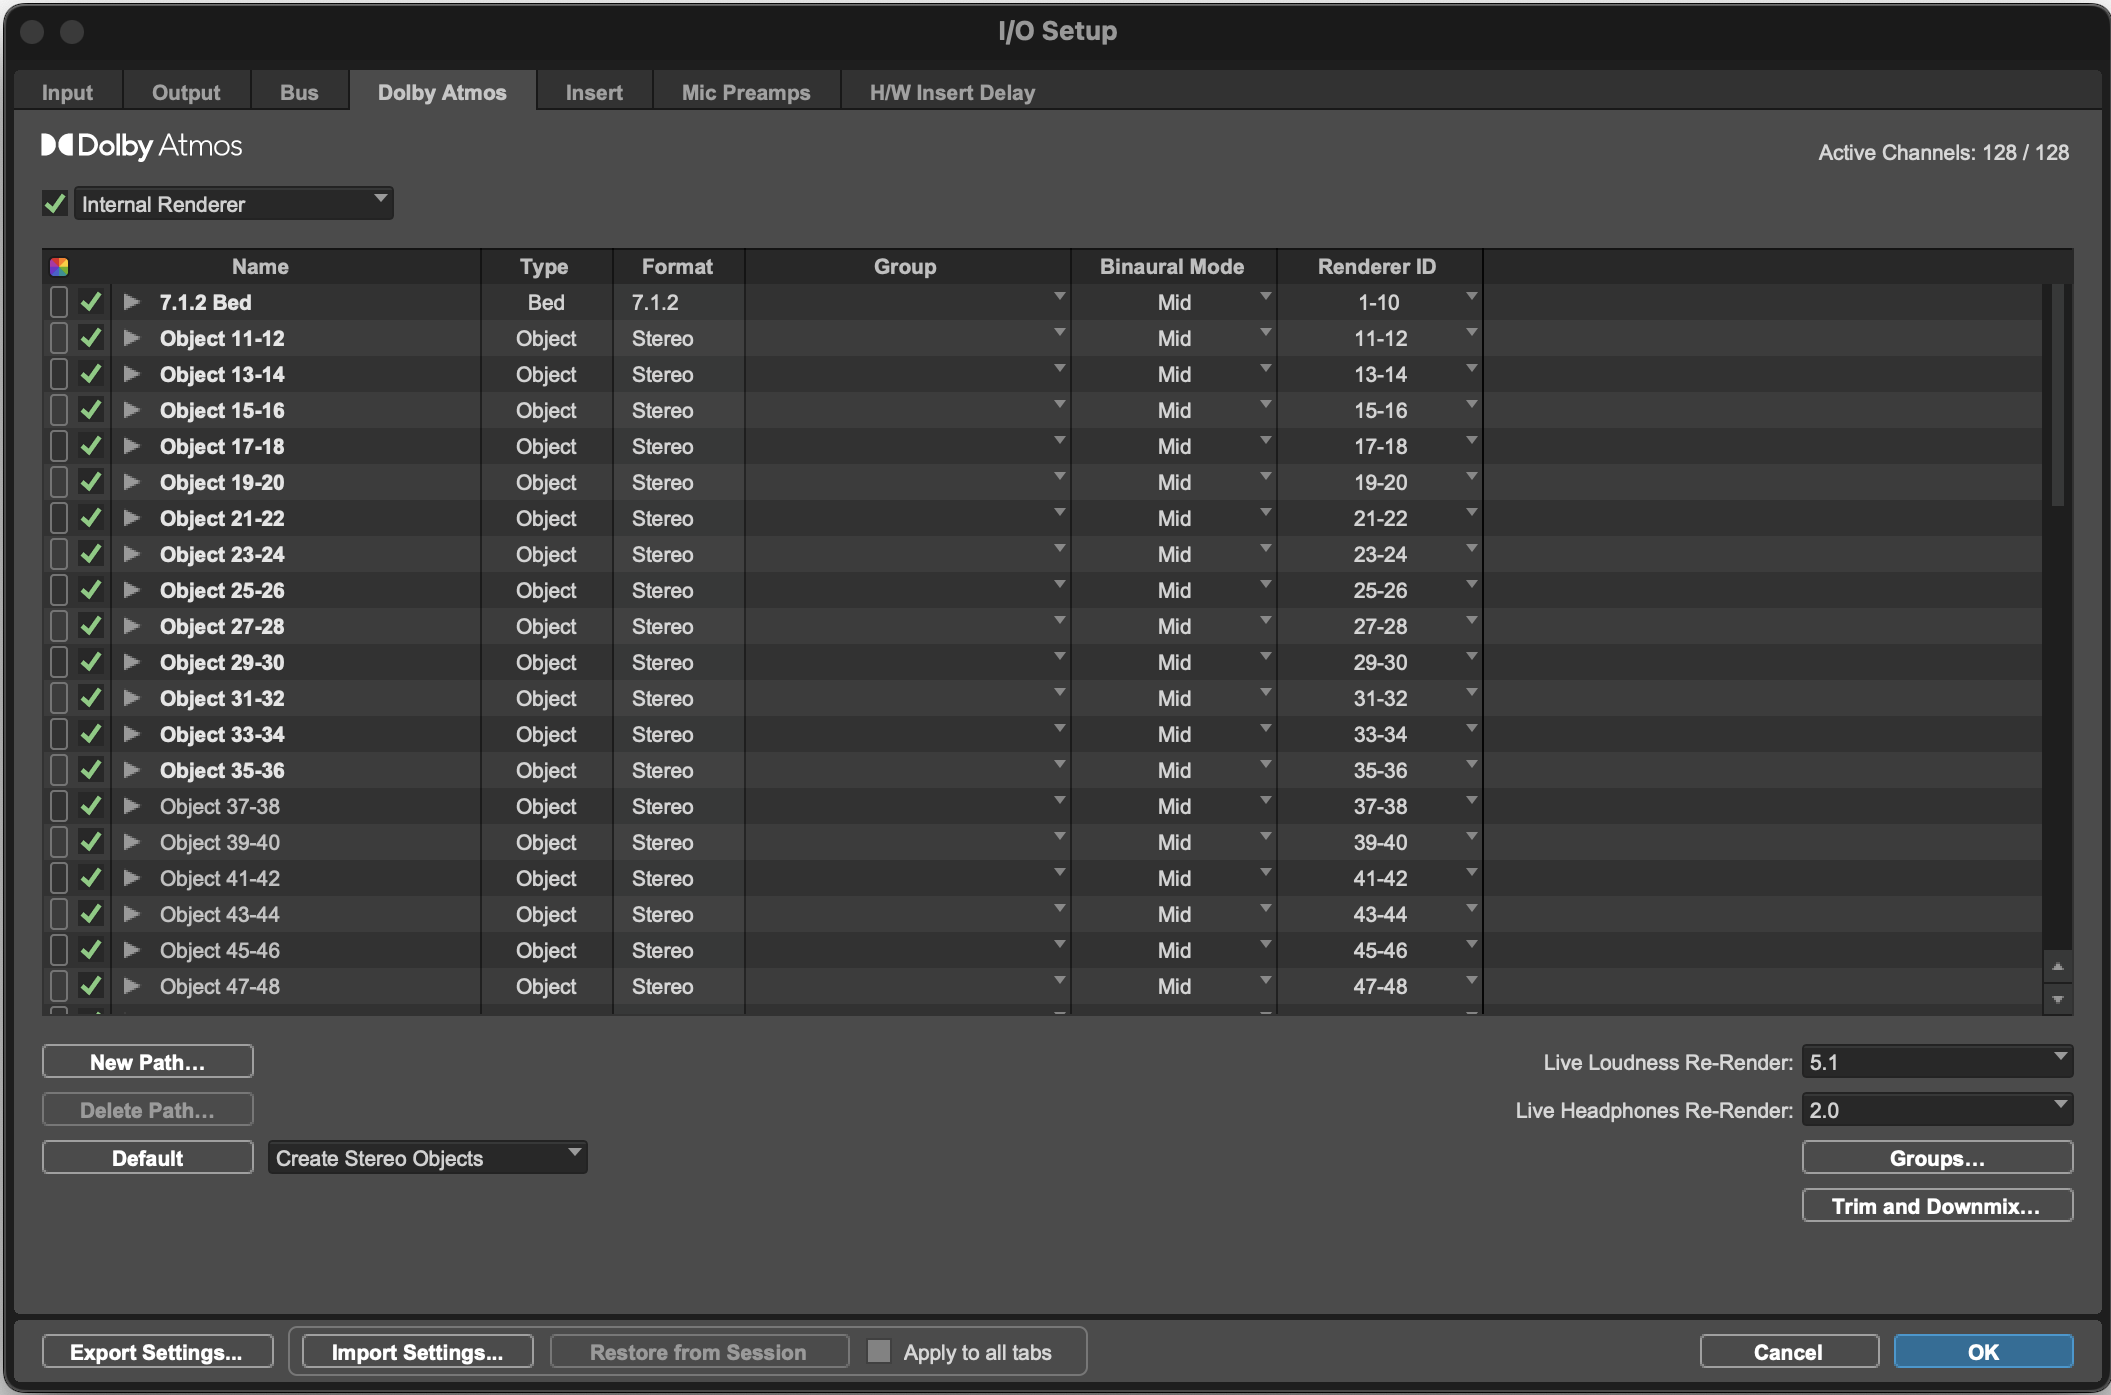The width and height of the screenshot is (2111, 1395).
Task: Confirm with the OK button
Action: [1983, 1352]
